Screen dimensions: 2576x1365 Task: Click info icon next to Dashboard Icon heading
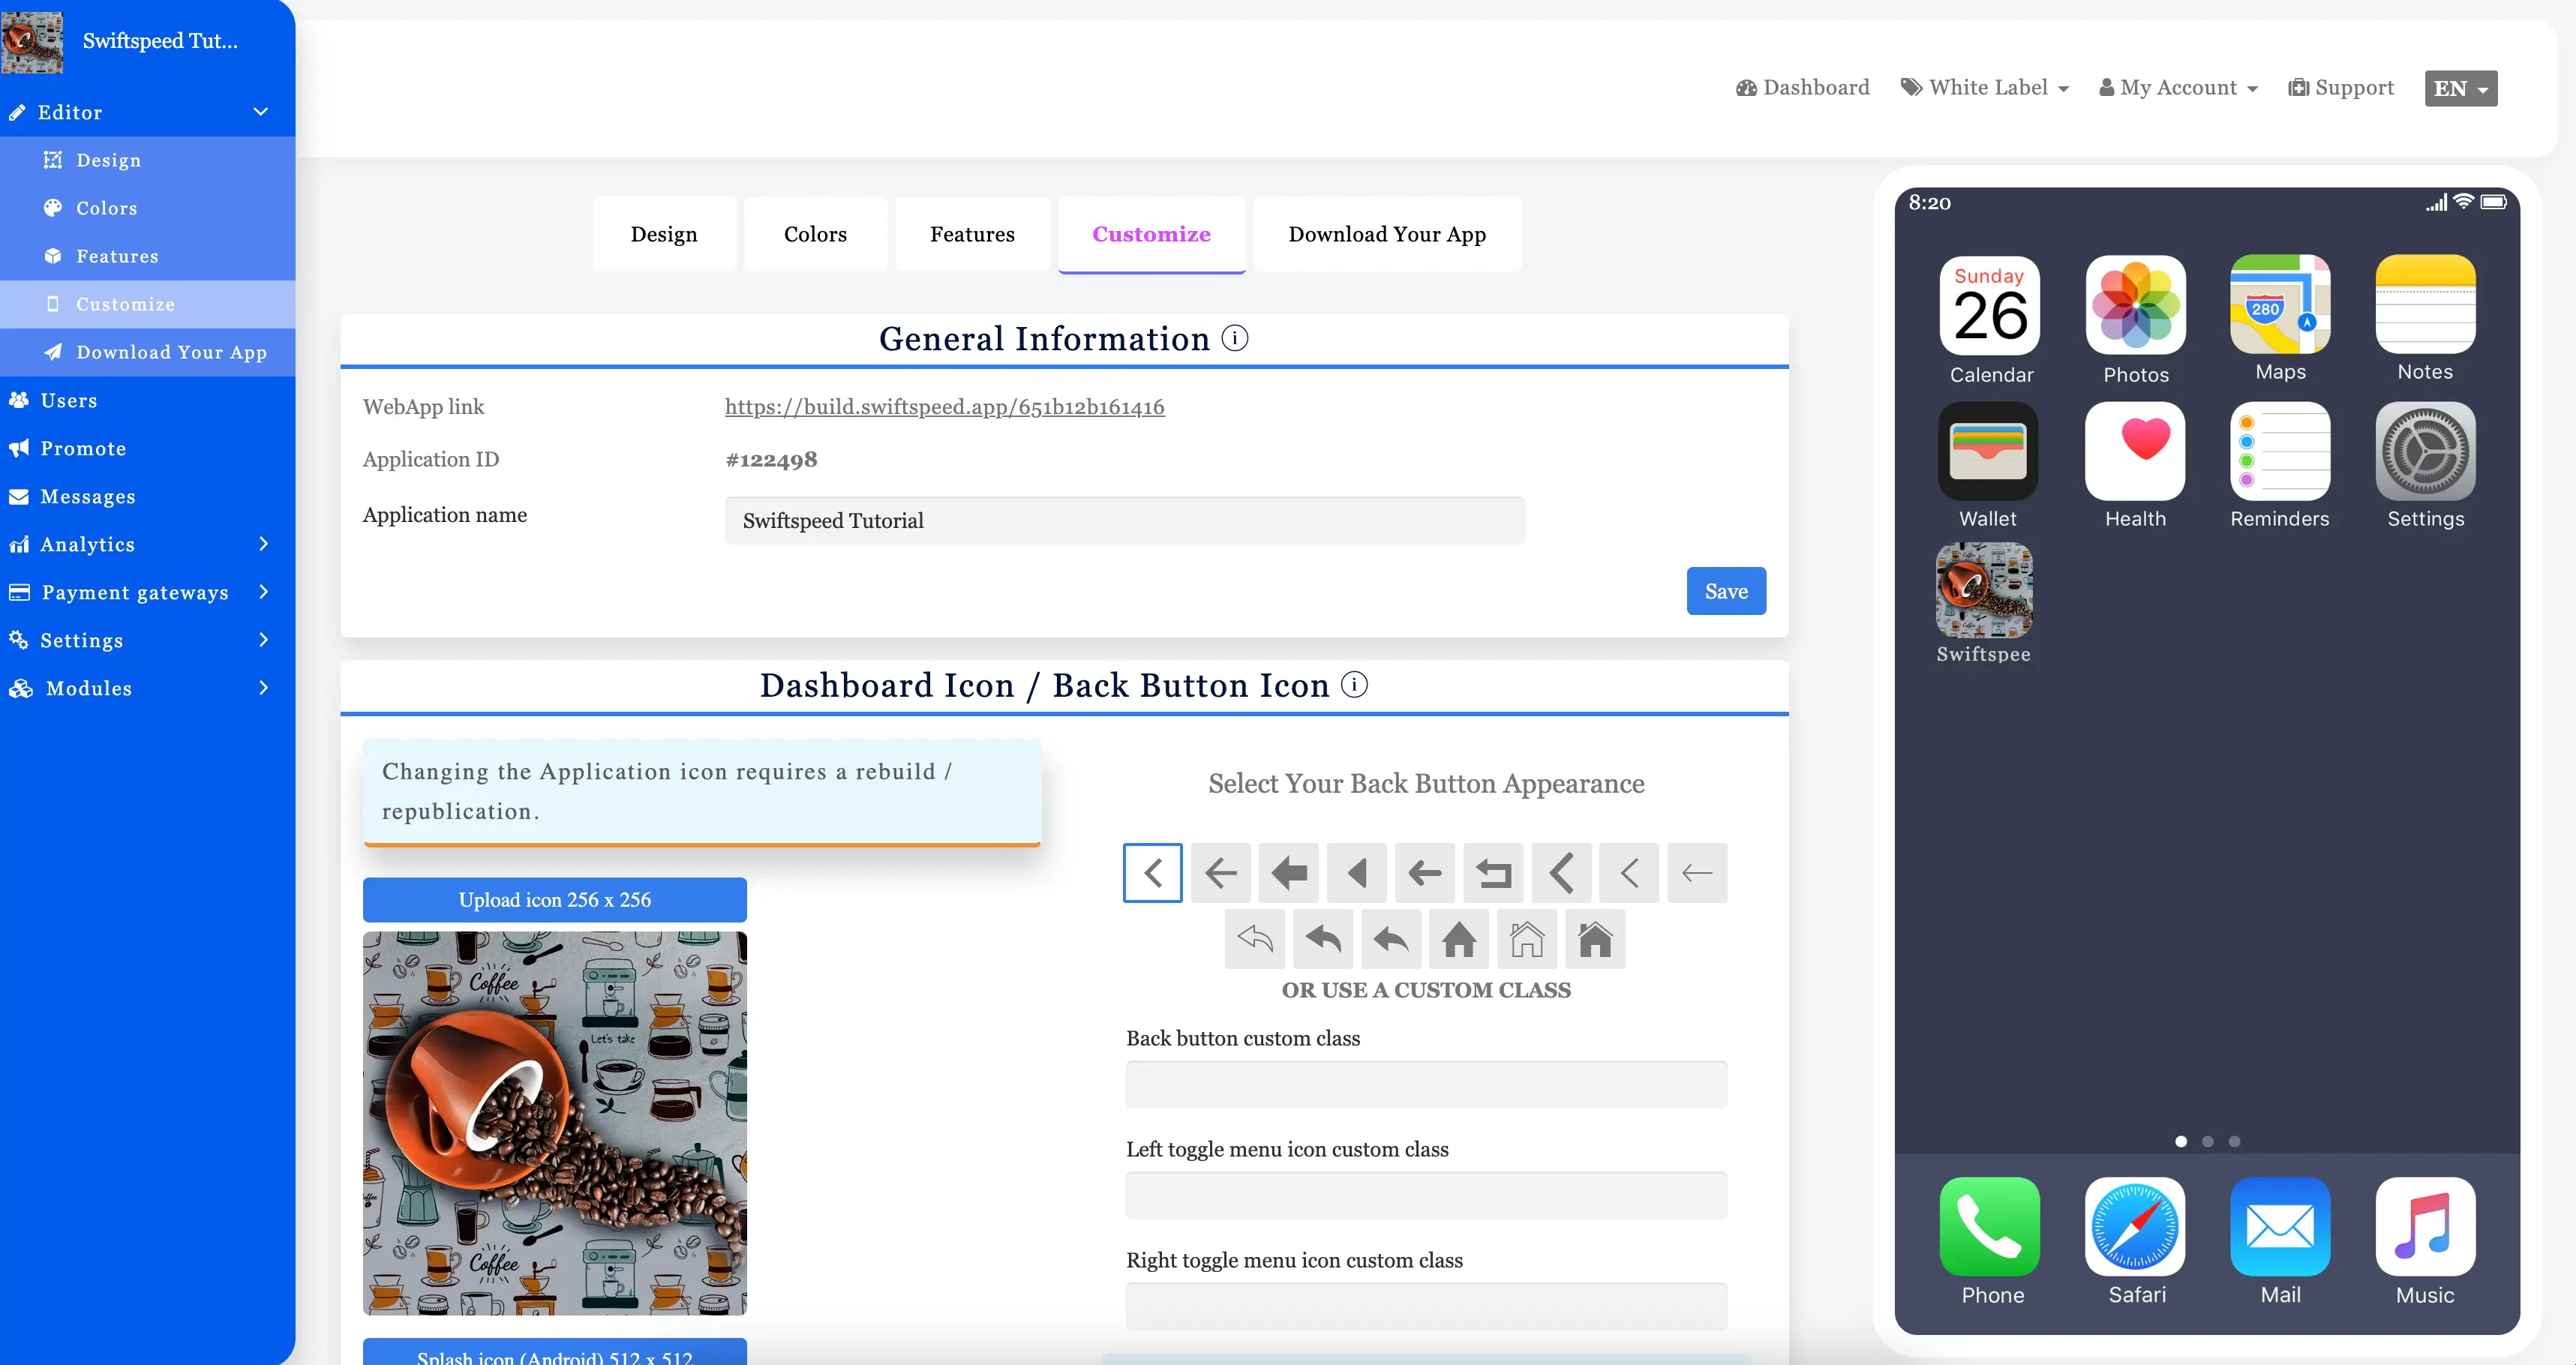(1355, 685)
